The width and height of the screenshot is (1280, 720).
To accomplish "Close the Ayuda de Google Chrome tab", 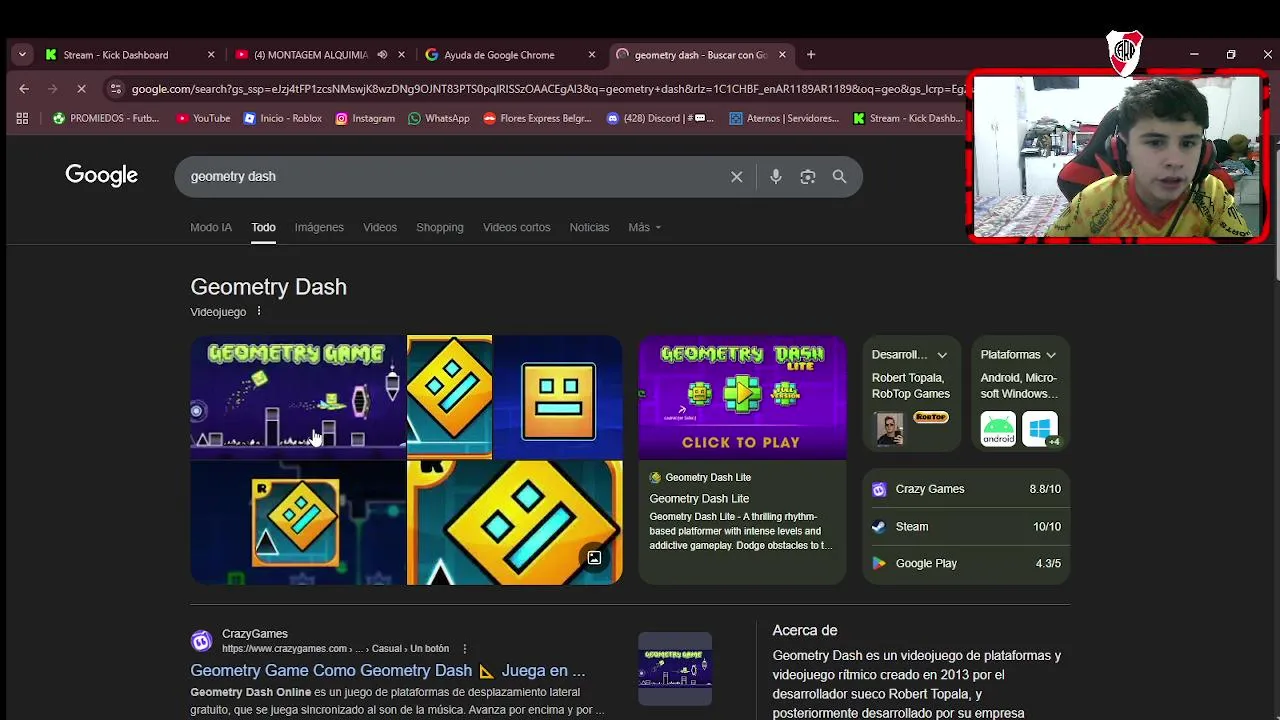I will (x=592, y=55).
